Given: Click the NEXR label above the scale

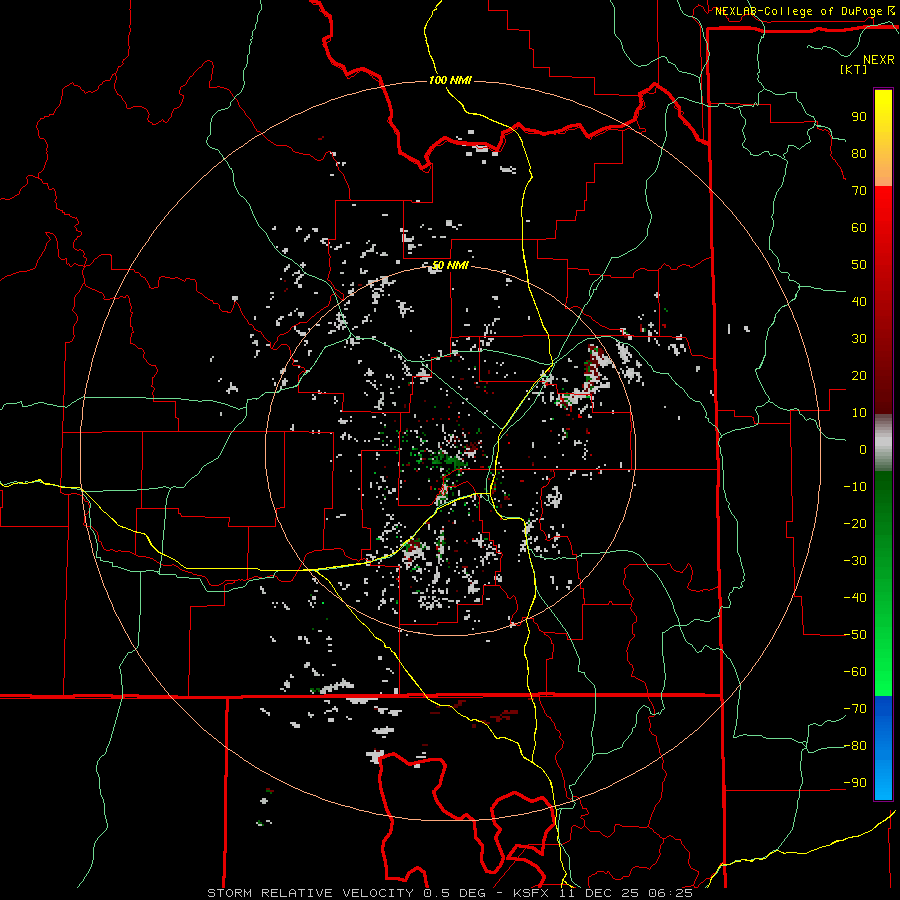Looking at the screenshot, I should click(x=878, y=60).
